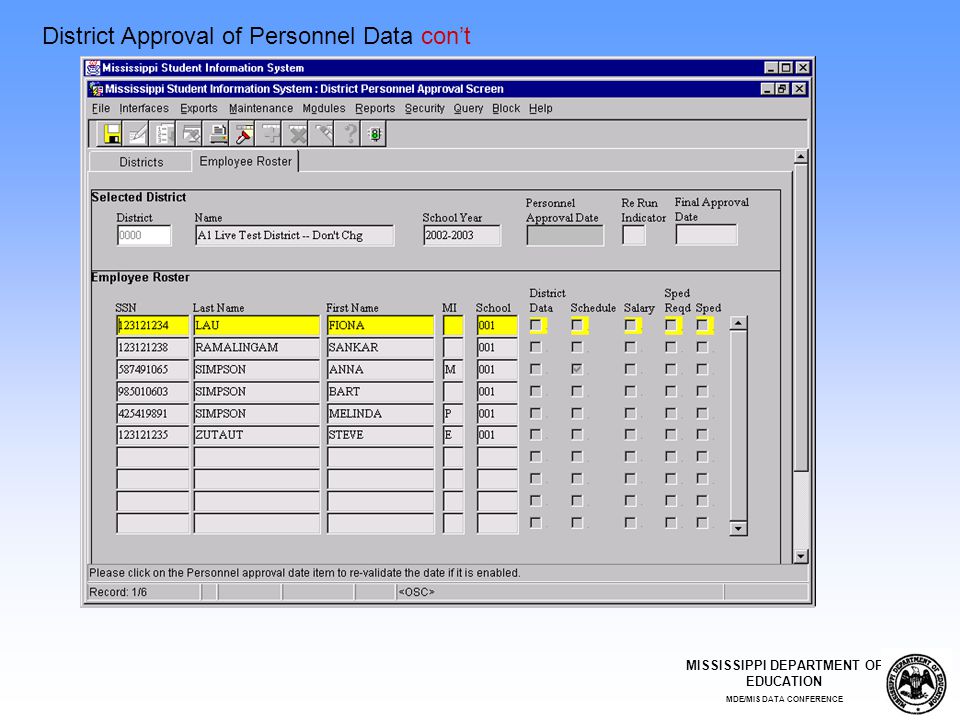Image resolution: width=960 pixels, height=720 pixels.
Task: Click the traffic light exit icon
Action: (x=375, y=133)
